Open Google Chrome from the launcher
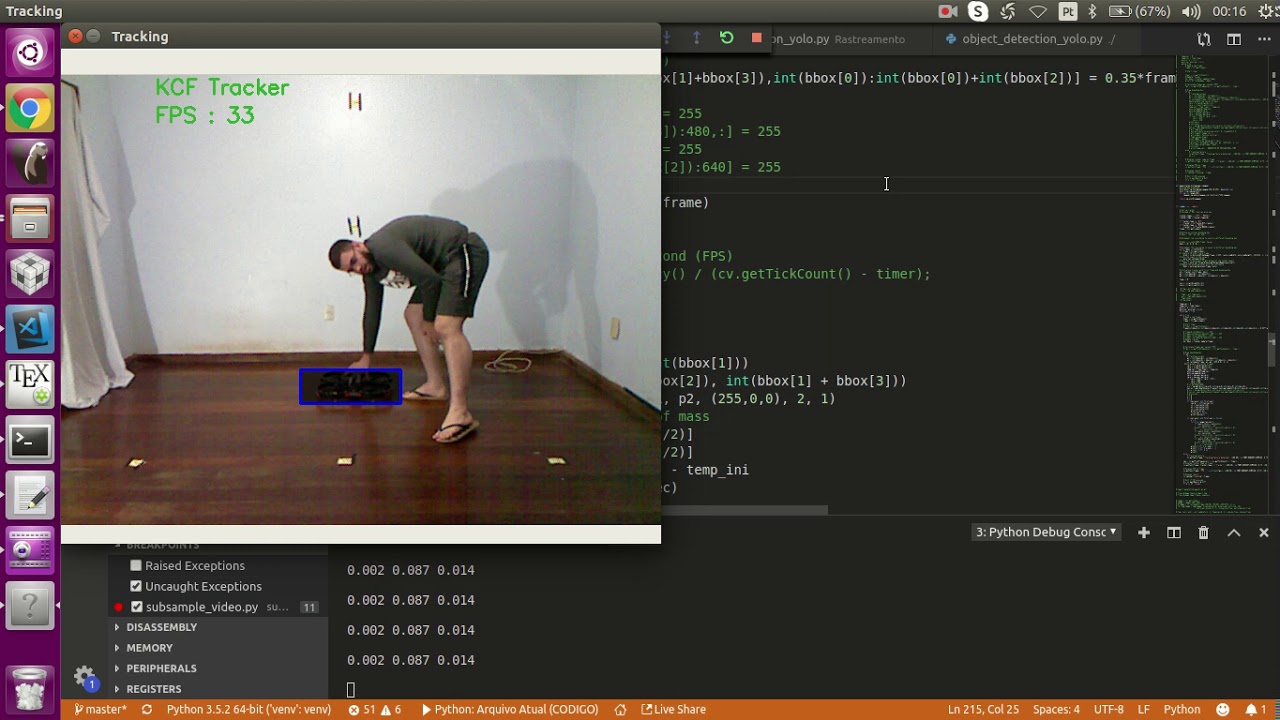The image size is (1280, 720). click(30, 109)
